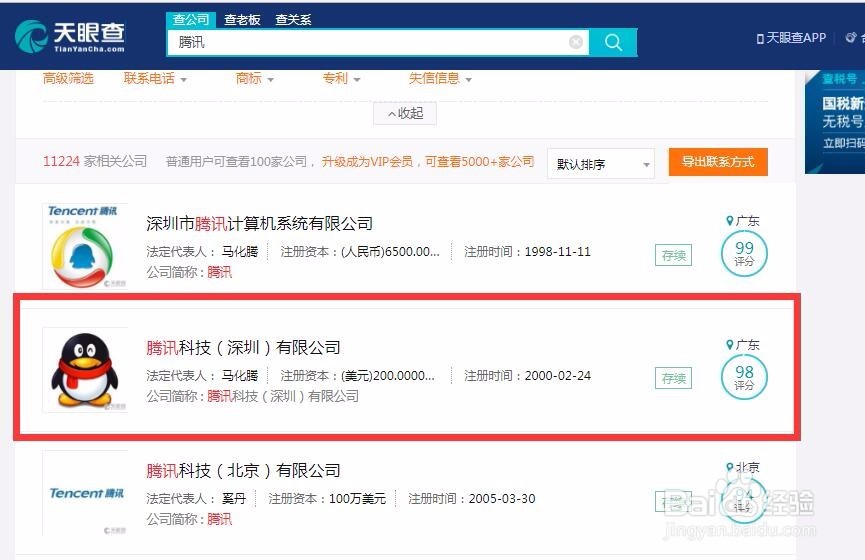The height and width of the screenshot is (560, 865).
Task: Open 腾讯科技（北京）有限公司 company page
Action: tap(243, 471)
